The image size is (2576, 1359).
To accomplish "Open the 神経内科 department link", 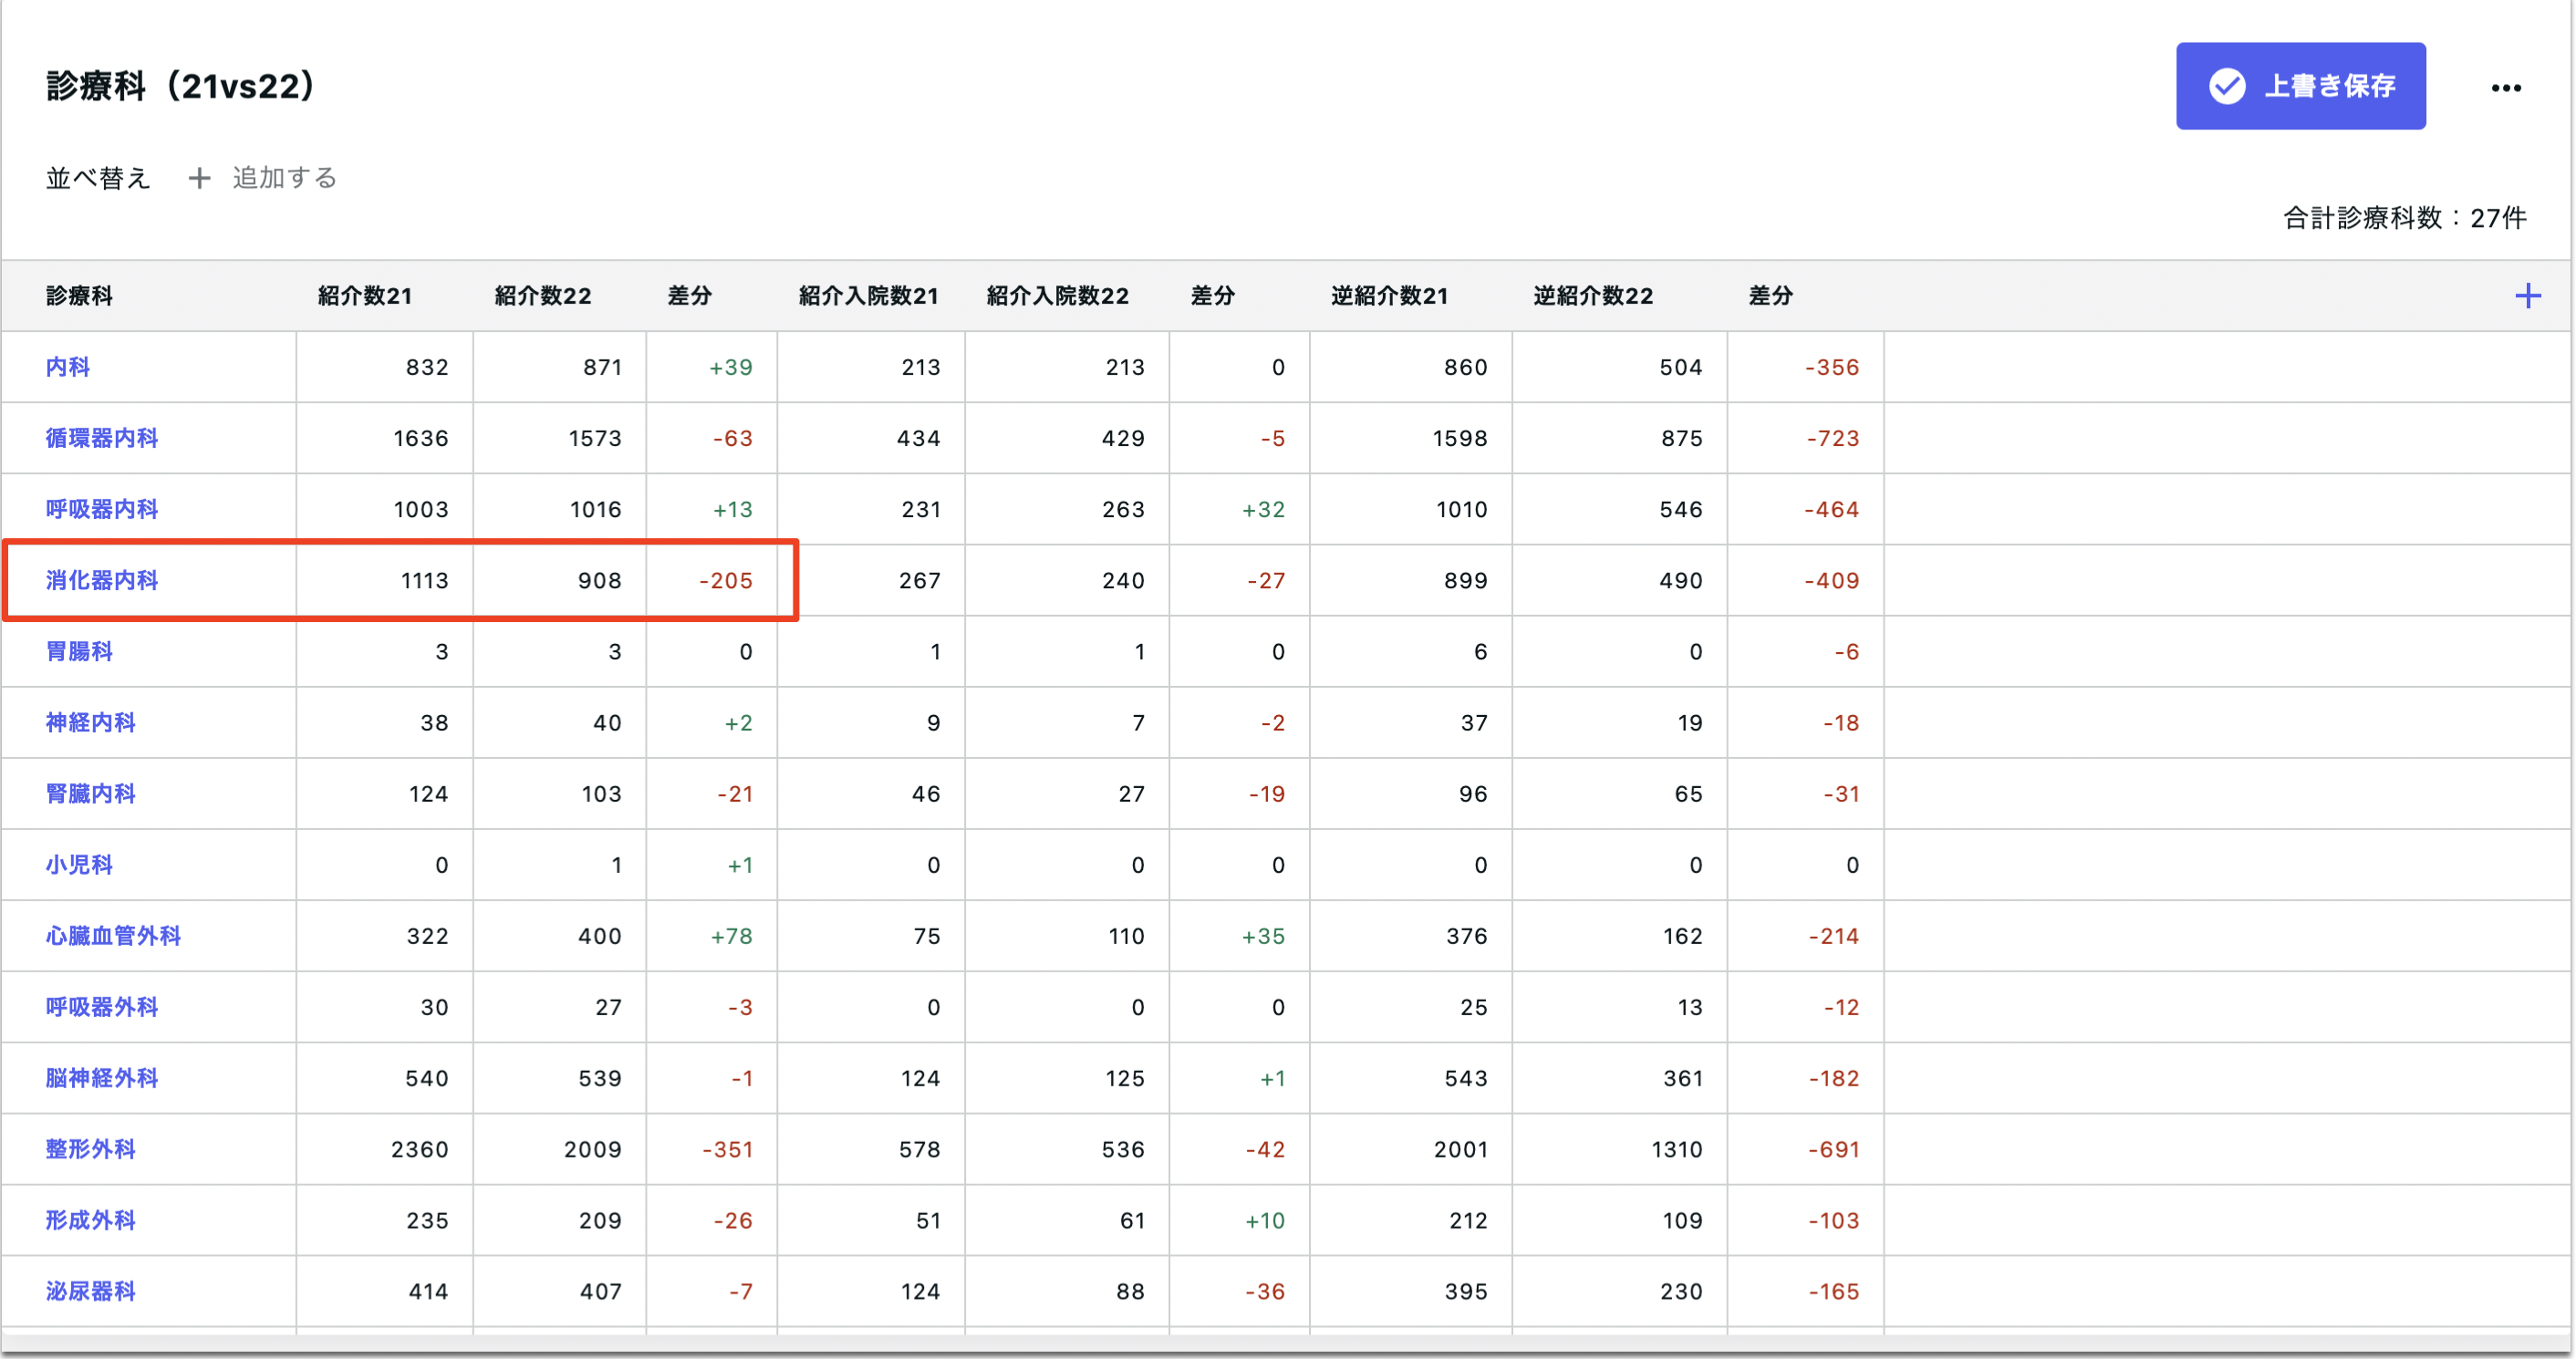I will [x=91, y=722].
